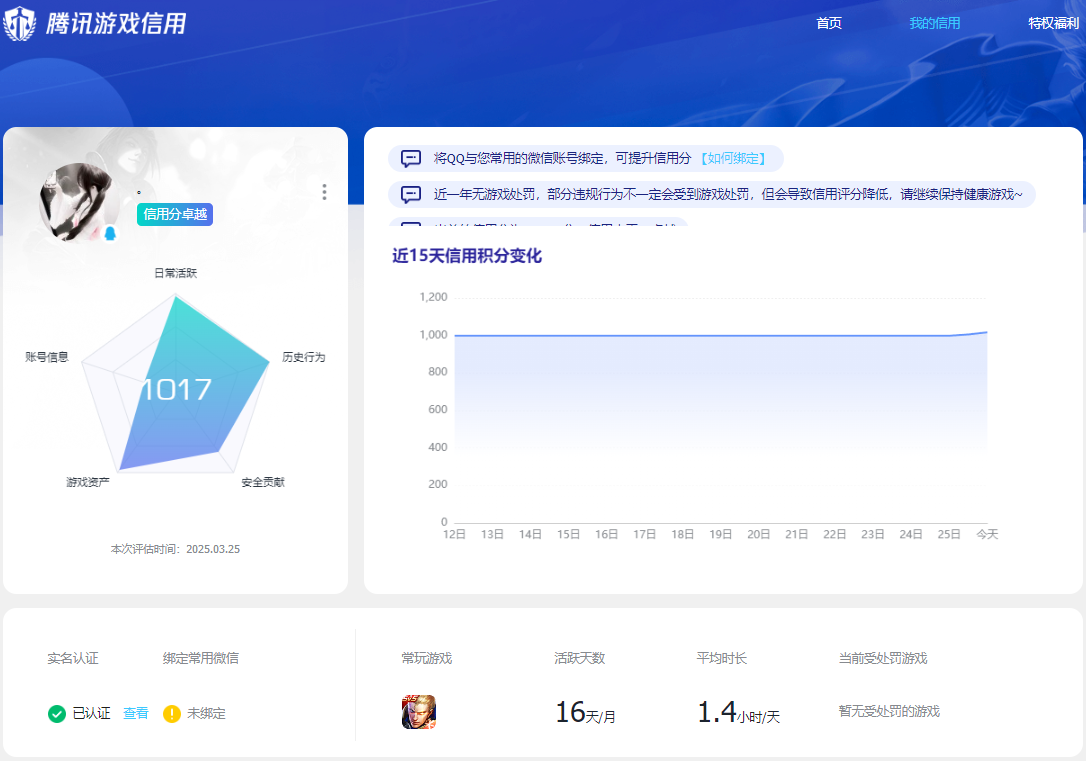Click the frequently played game icon
Viewport: 1086px width, 761px height.
pyautogui.click(x=419, y=712)
